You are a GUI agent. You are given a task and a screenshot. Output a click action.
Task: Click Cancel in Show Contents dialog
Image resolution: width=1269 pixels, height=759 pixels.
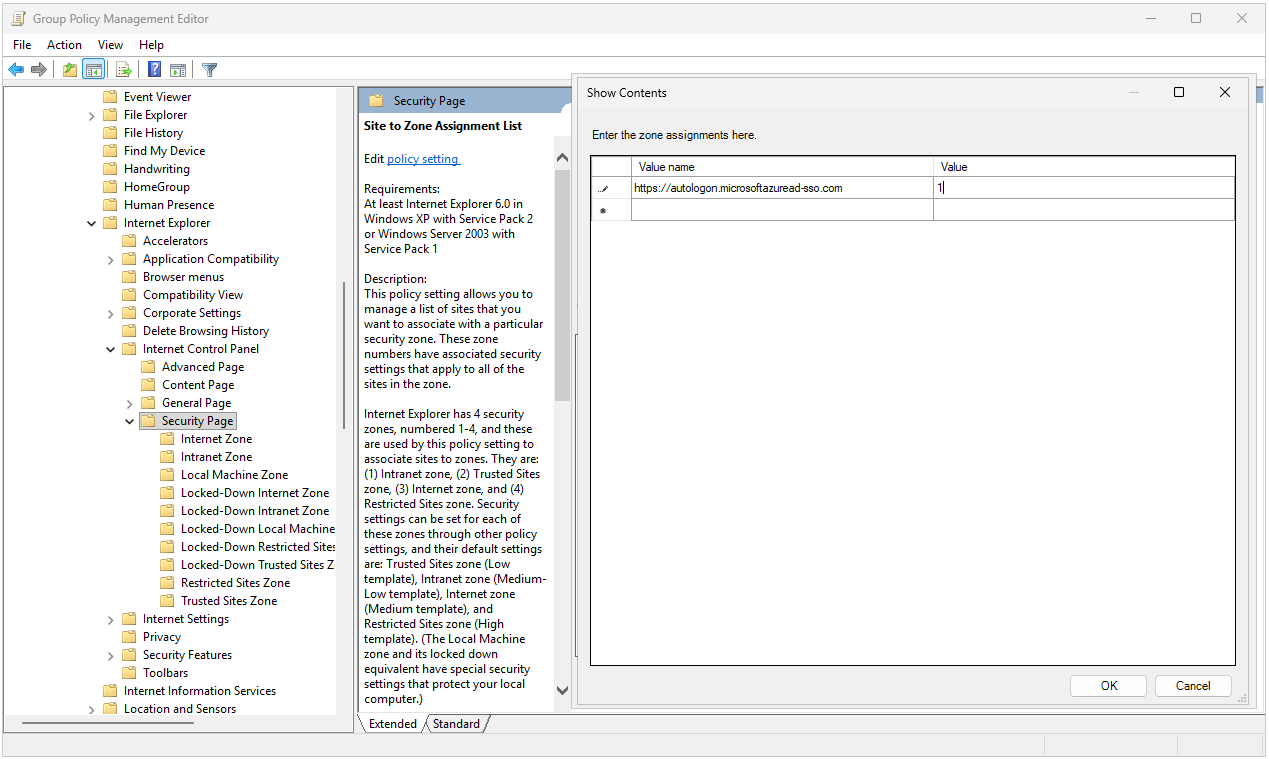click(x=1193, y=686)
